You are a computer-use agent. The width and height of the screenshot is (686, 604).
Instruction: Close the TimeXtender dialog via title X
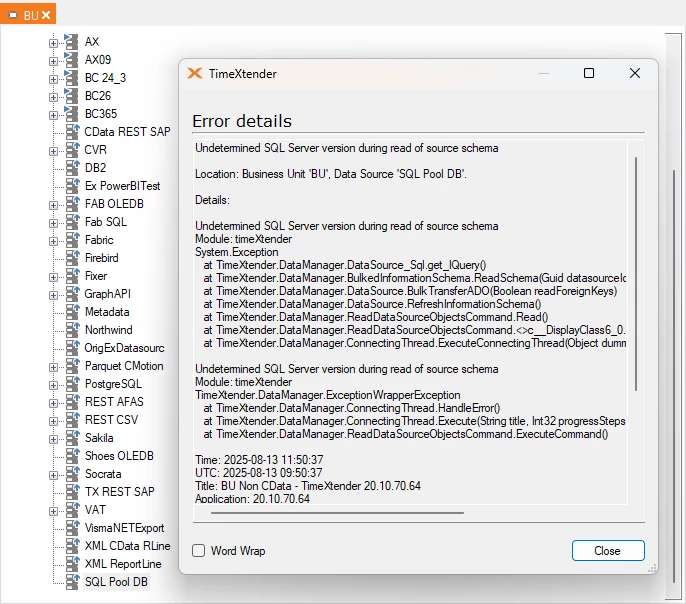point(635,73)
